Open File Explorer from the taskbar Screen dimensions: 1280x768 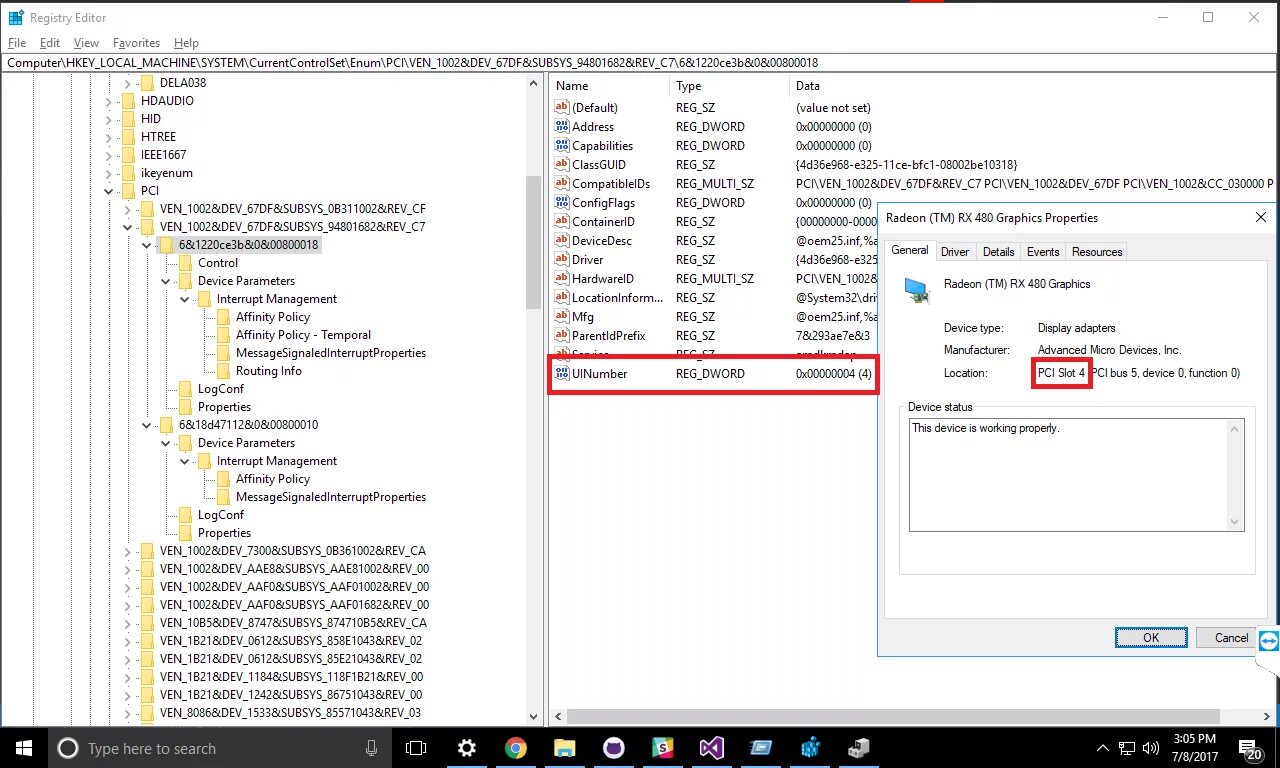pos(565,748)
